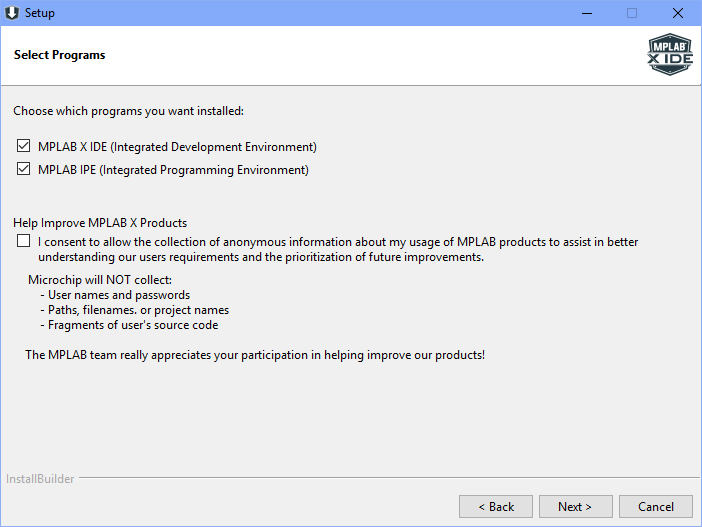Viewport: 702px width, 527px height.
Task: Click the consent text about anonymous information
Action: coord(338,249)
